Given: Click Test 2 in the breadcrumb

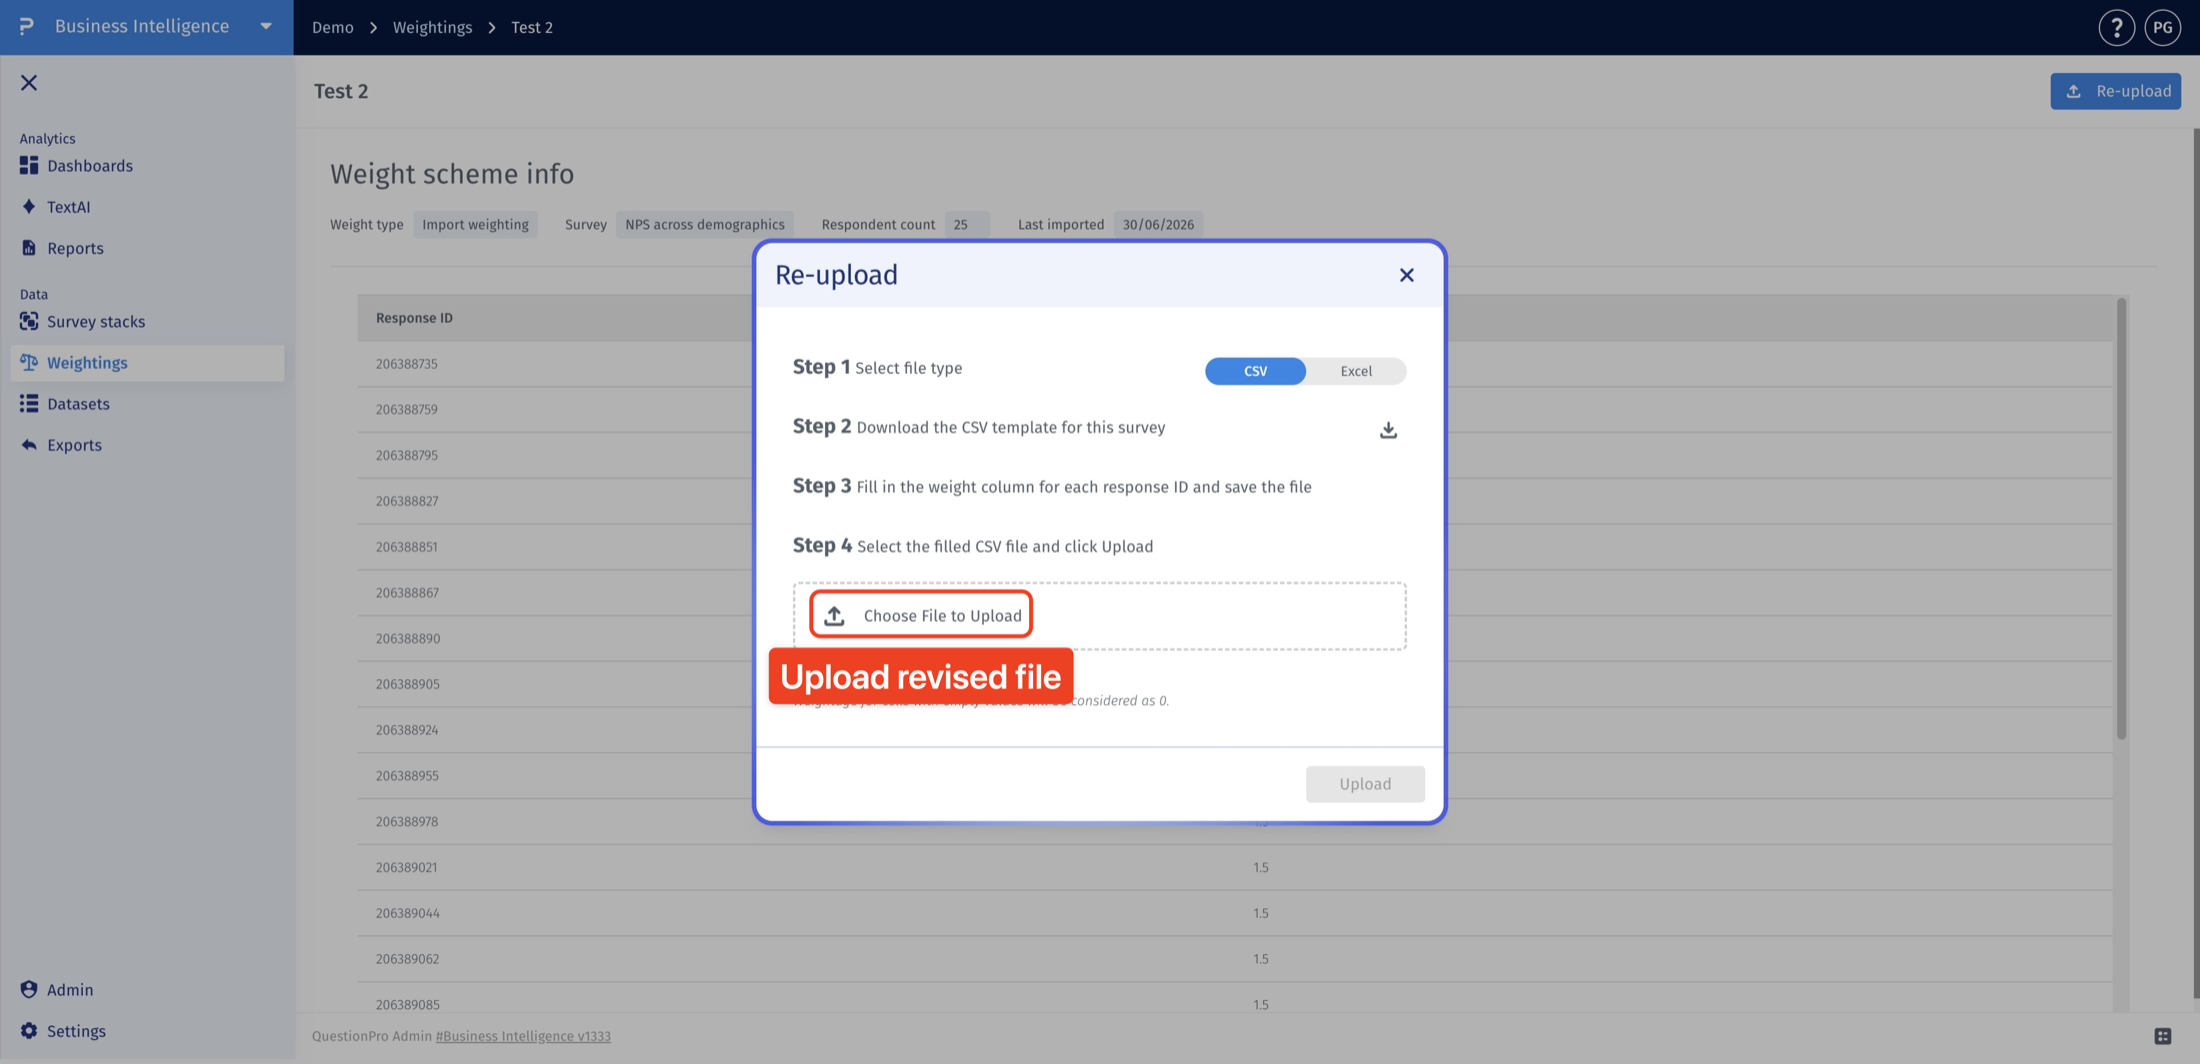Looking at the screenshot, I should pos(532,27).
